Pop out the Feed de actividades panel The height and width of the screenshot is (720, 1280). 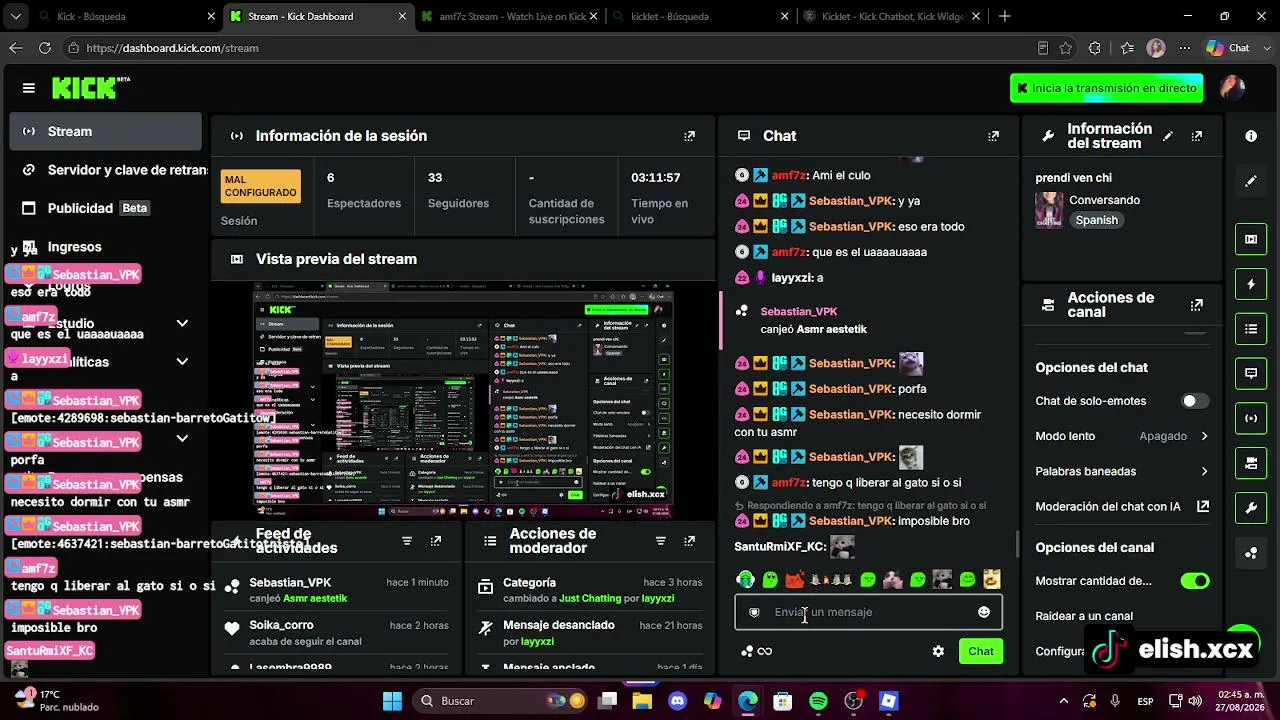tap(436, 541)
